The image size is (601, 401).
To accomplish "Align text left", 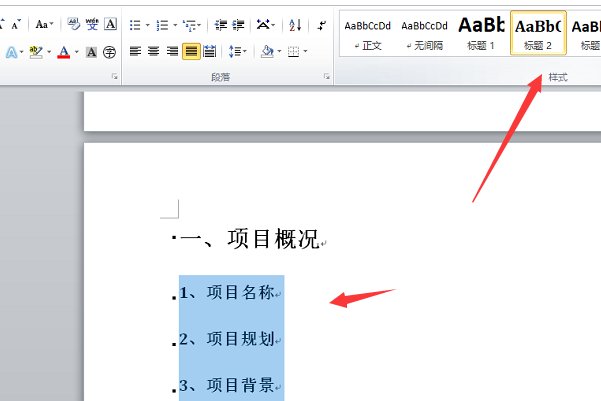I will (x=135, y=51).
